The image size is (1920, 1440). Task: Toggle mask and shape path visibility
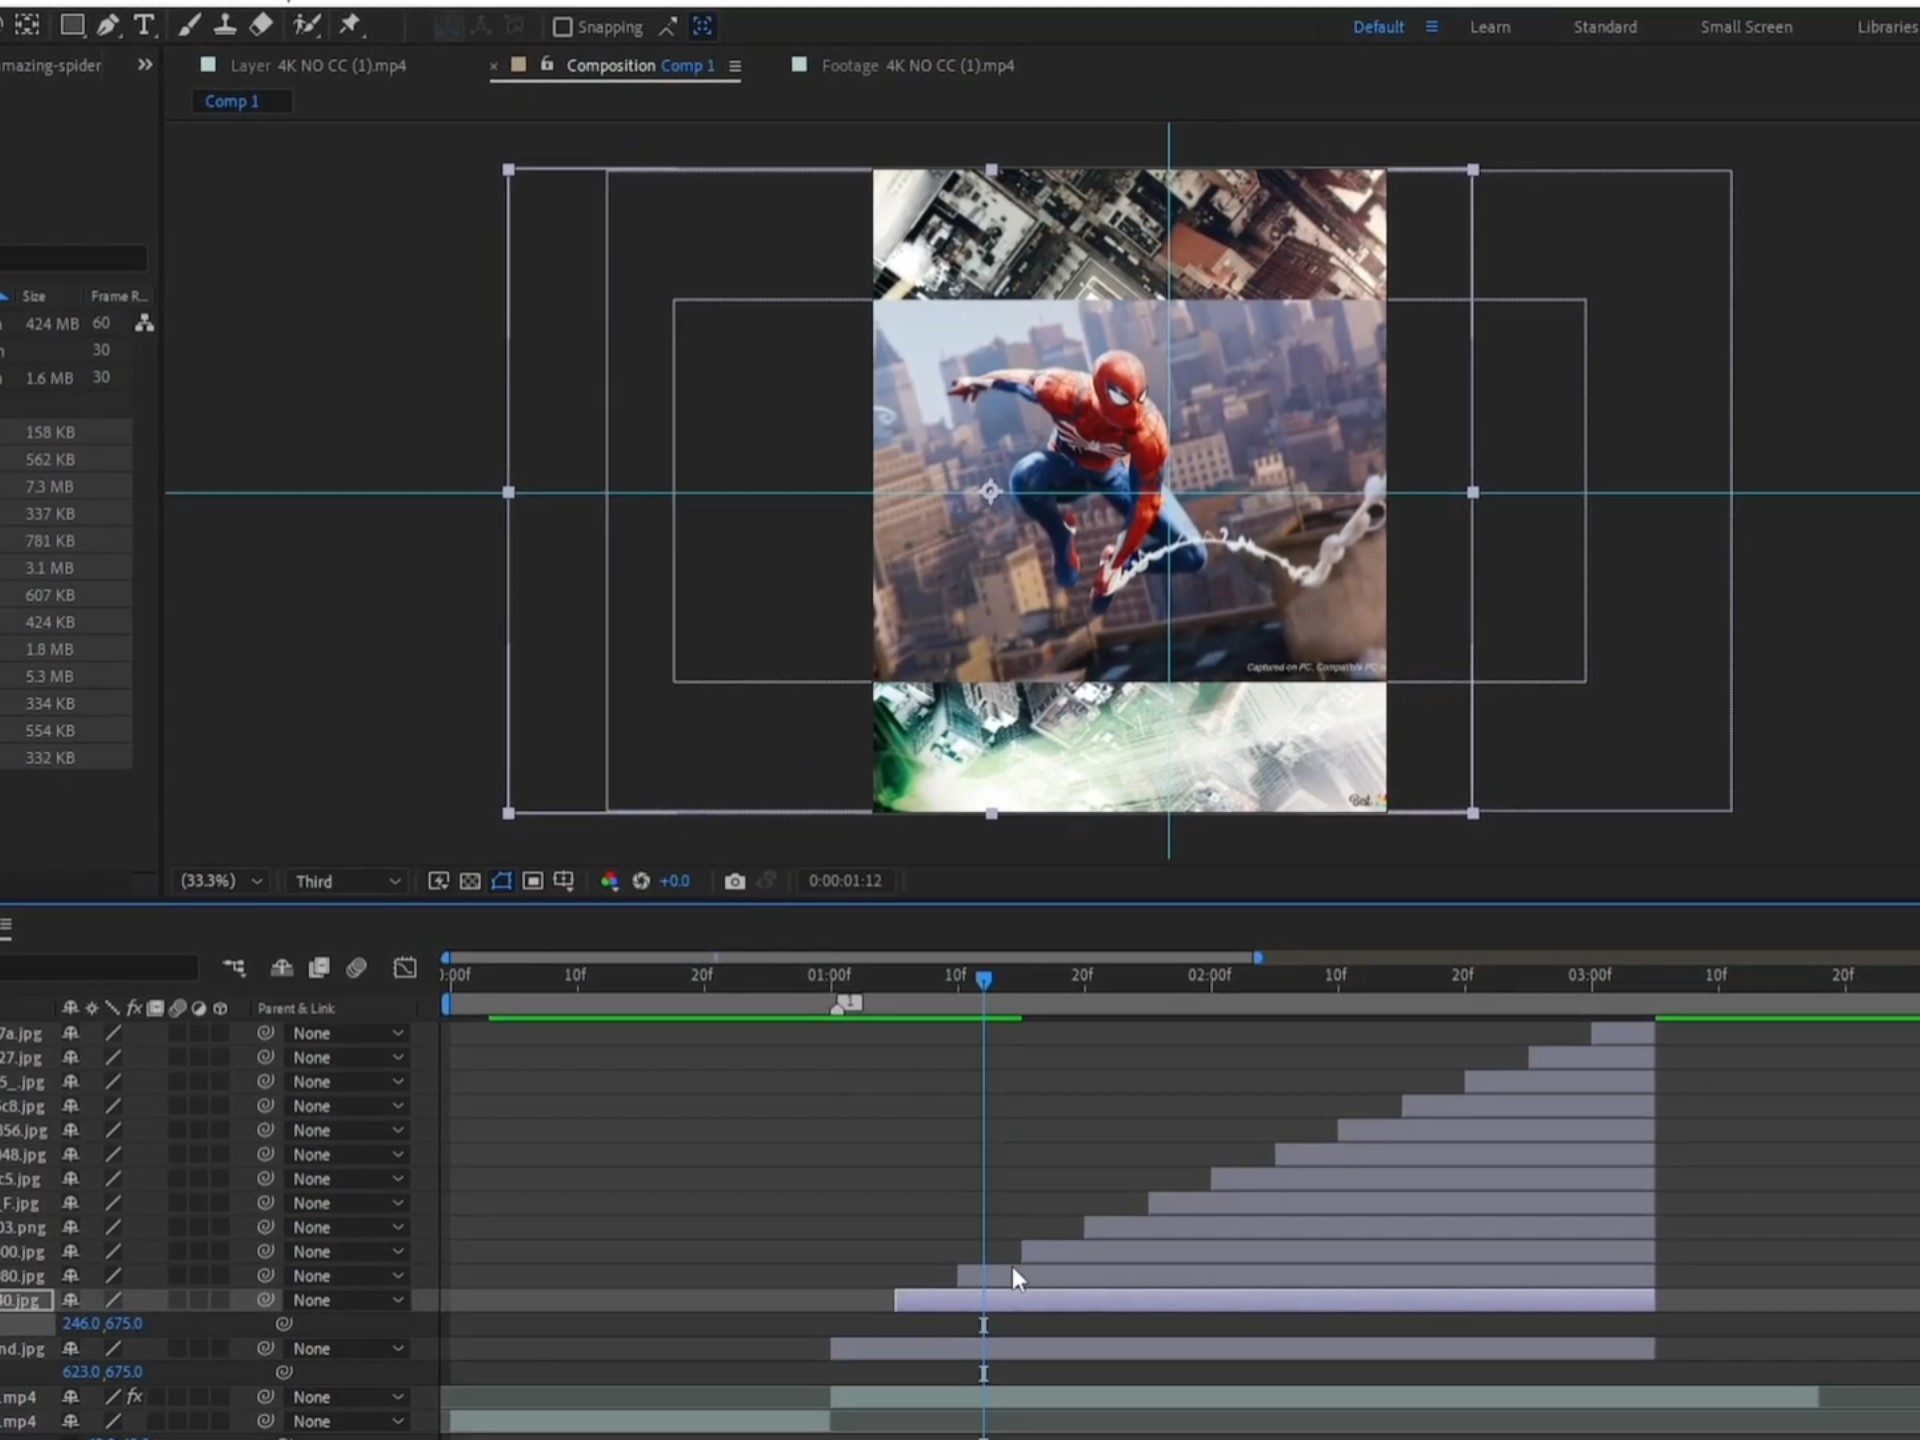pyautogui.click(x=502, y=881)
